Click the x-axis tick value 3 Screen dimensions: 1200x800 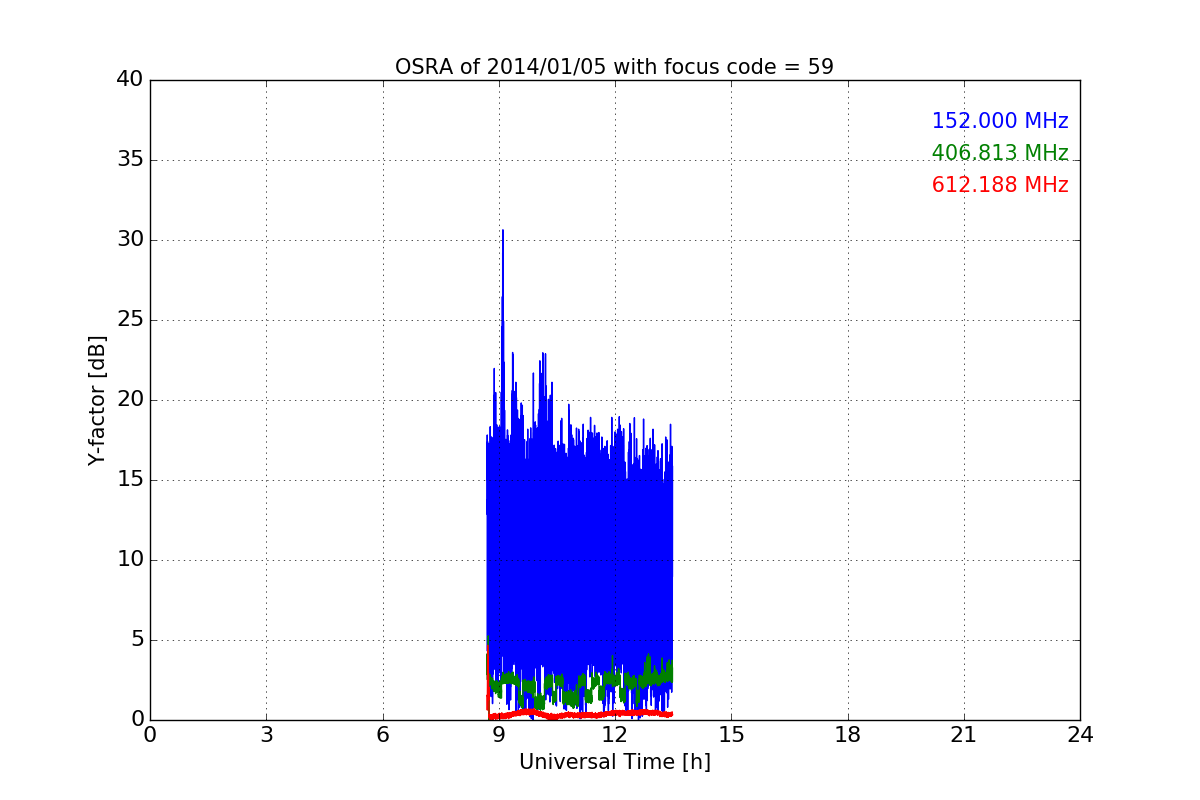(266, 735)
